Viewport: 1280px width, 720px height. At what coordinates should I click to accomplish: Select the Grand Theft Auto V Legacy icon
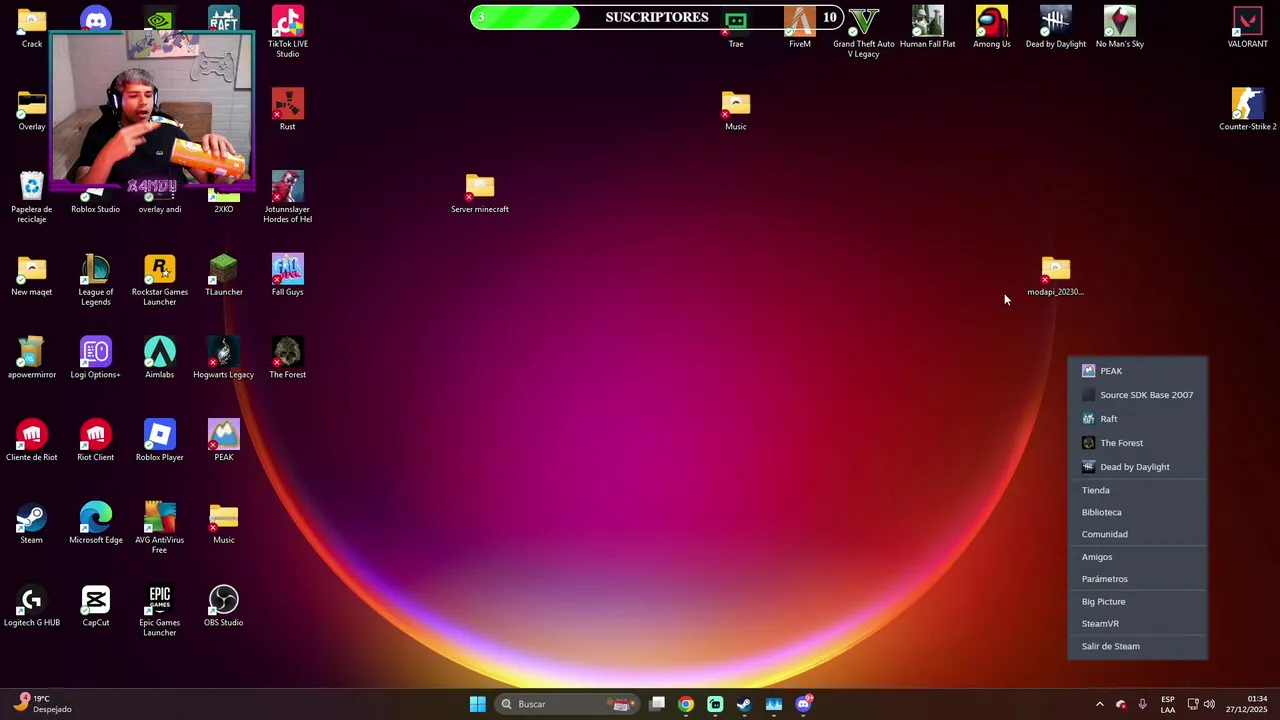[864, 32]
